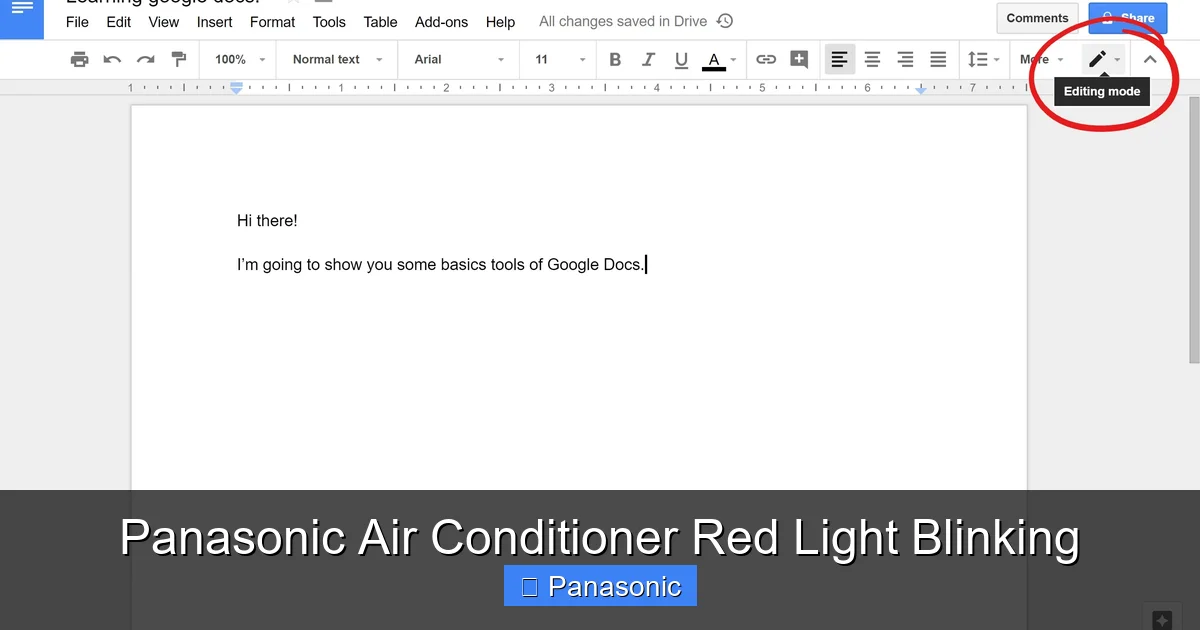Select right text alignment
1200x630 pixels.
click(905, 60)
